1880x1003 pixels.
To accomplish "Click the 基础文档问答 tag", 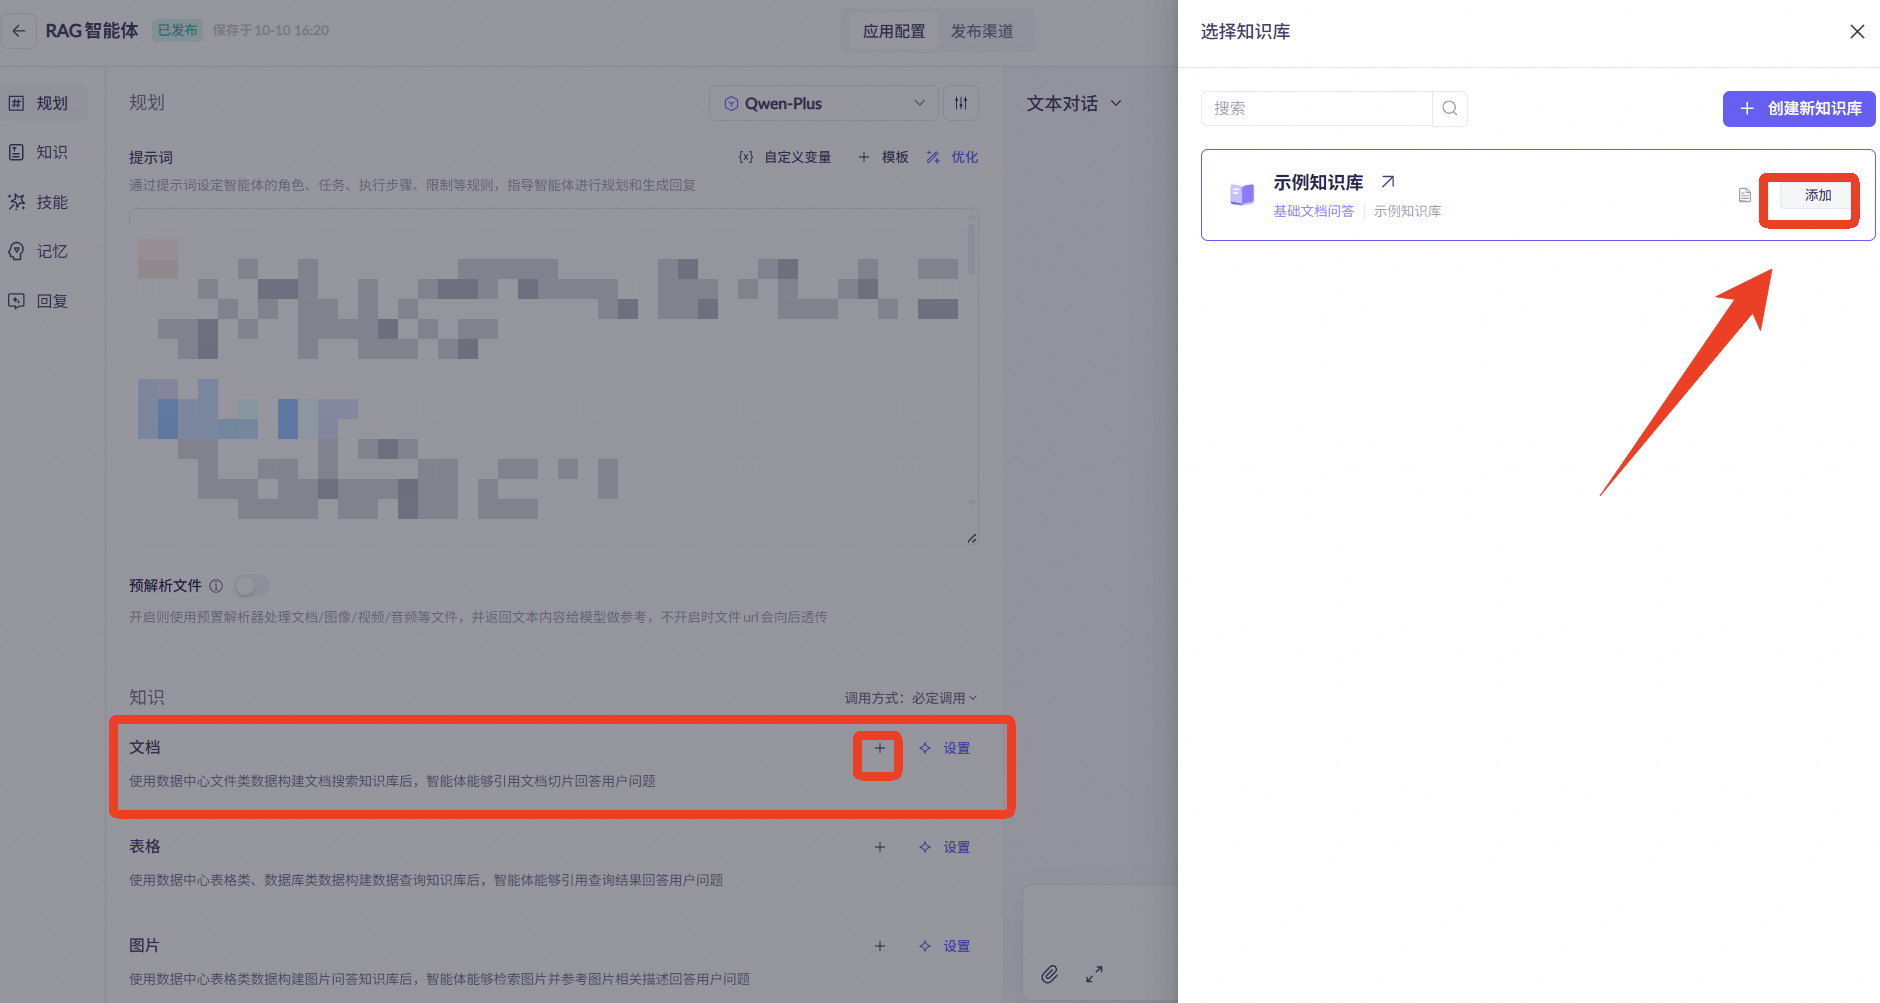I will click(x=1313, y=211).
